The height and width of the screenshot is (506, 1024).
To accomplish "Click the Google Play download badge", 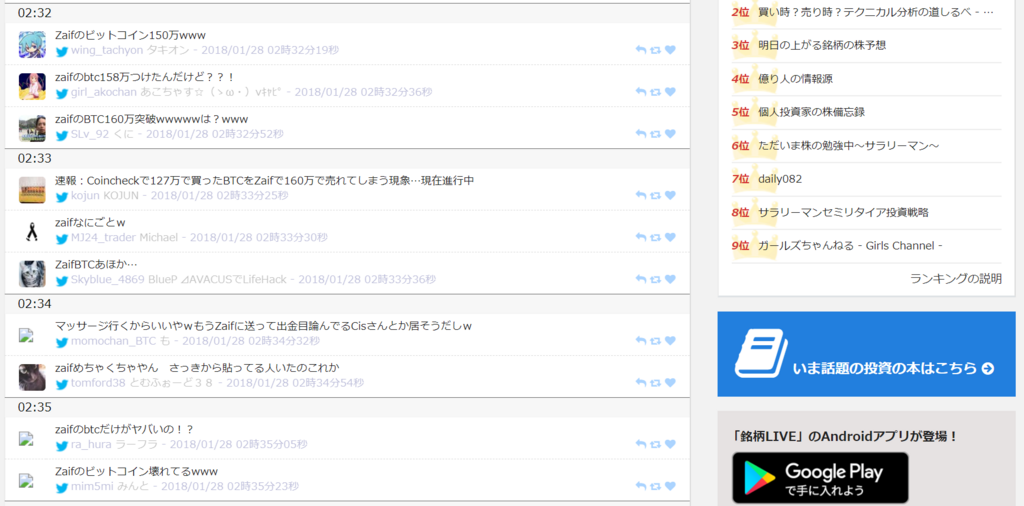I will [x=820, y=478].
